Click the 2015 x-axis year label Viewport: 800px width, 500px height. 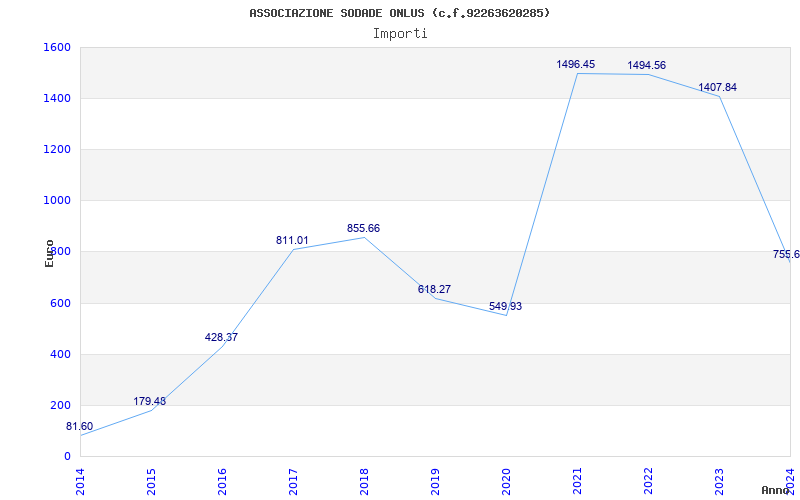click(x=152, y=481)
